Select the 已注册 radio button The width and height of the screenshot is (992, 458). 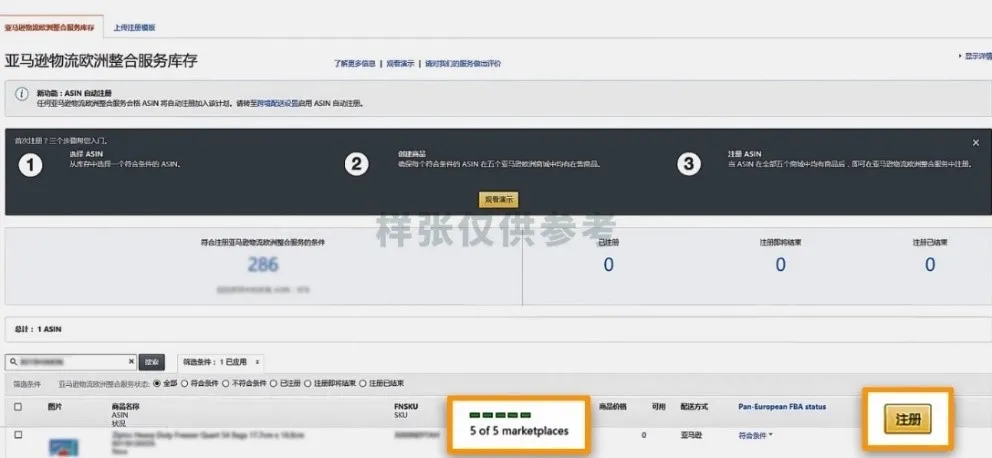point(273,383)
